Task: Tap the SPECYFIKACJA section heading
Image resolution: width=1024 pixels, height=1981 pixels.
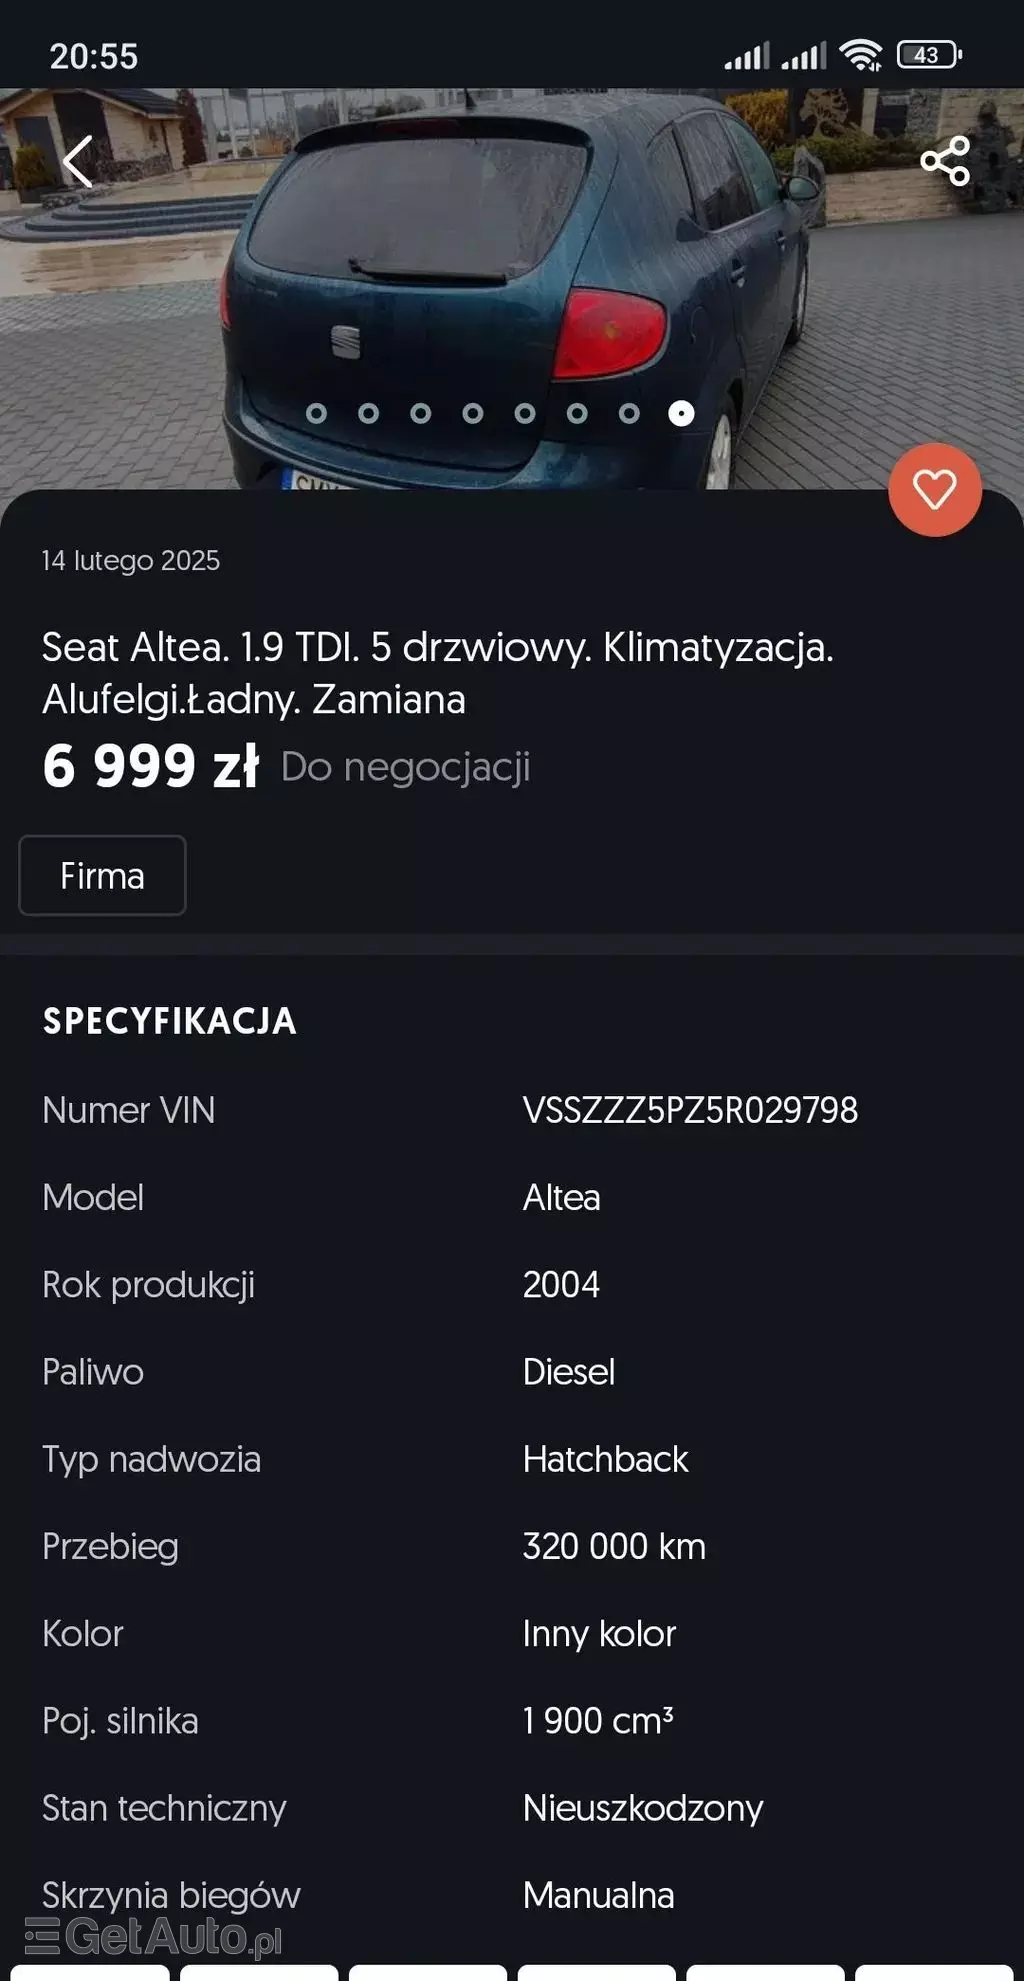Action: point(168,1022)
